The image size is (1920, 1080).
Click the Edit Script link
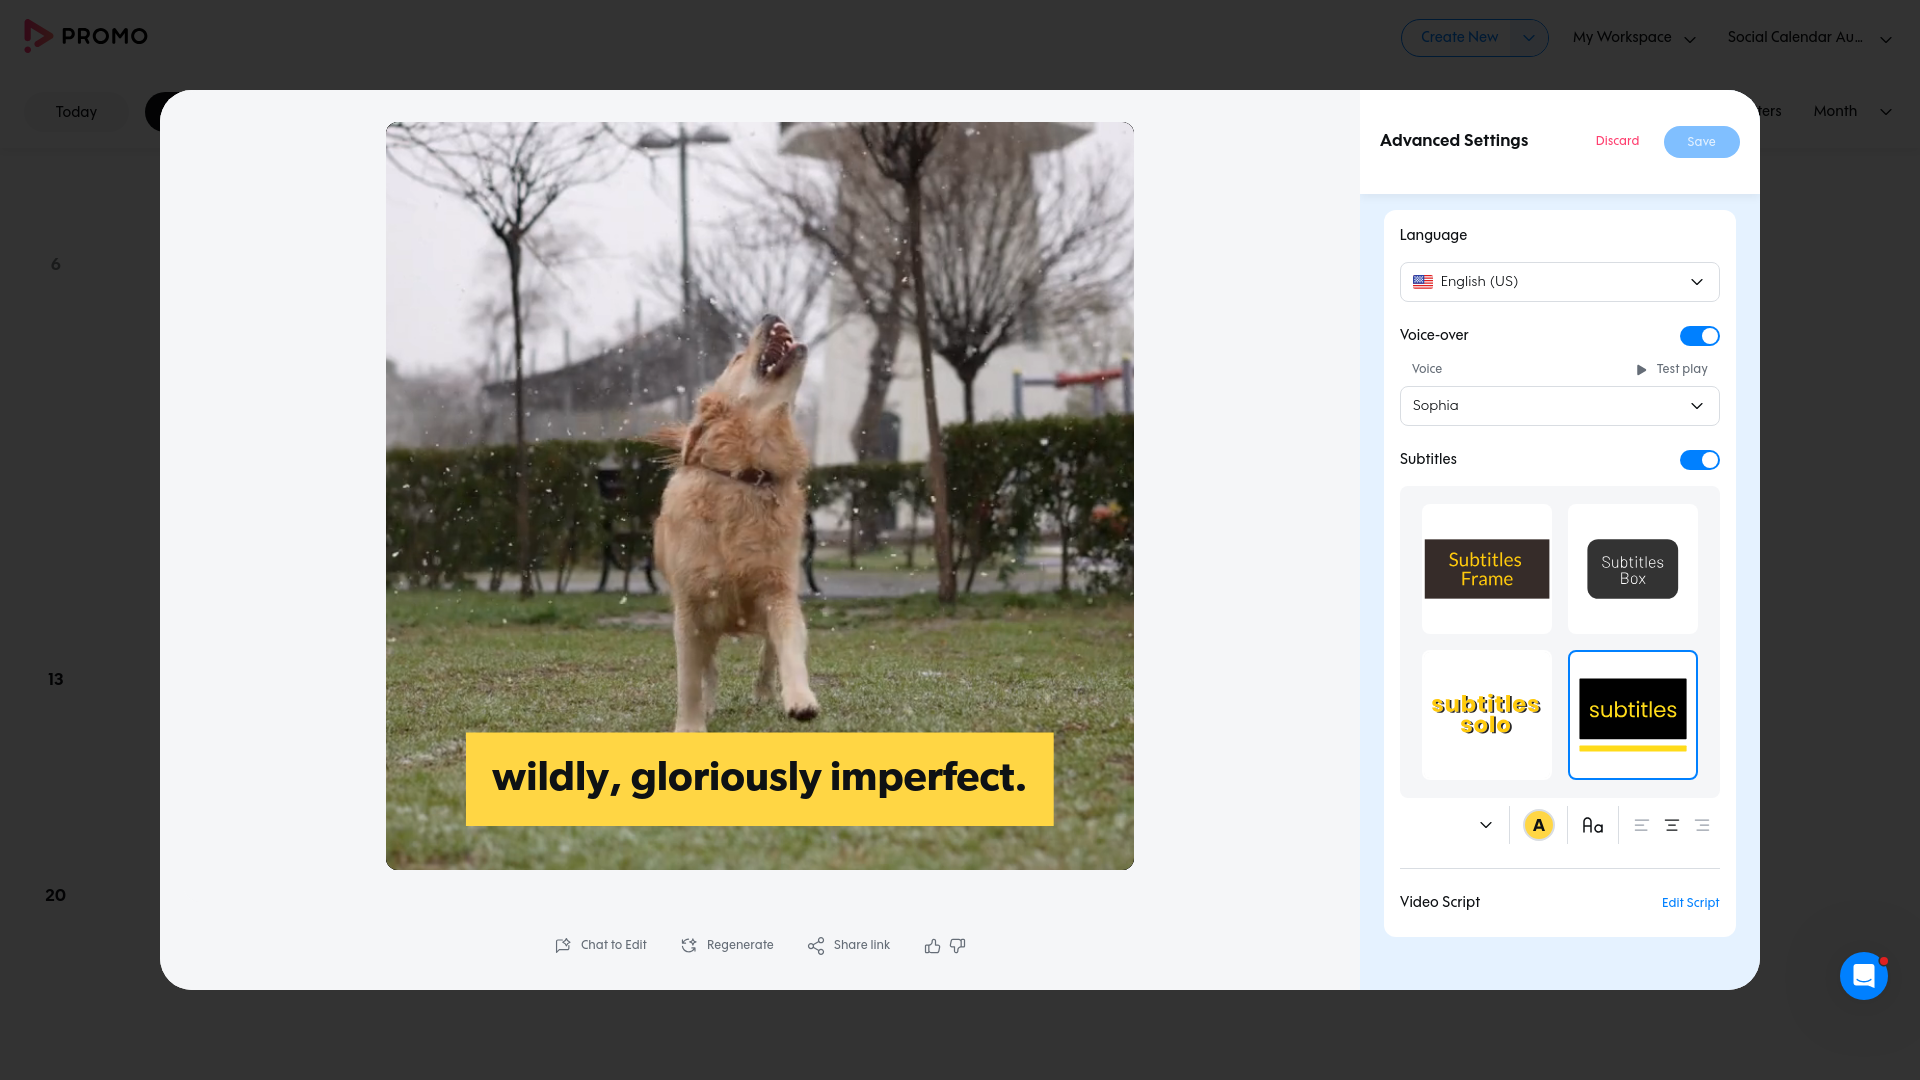coord(1690,903)
